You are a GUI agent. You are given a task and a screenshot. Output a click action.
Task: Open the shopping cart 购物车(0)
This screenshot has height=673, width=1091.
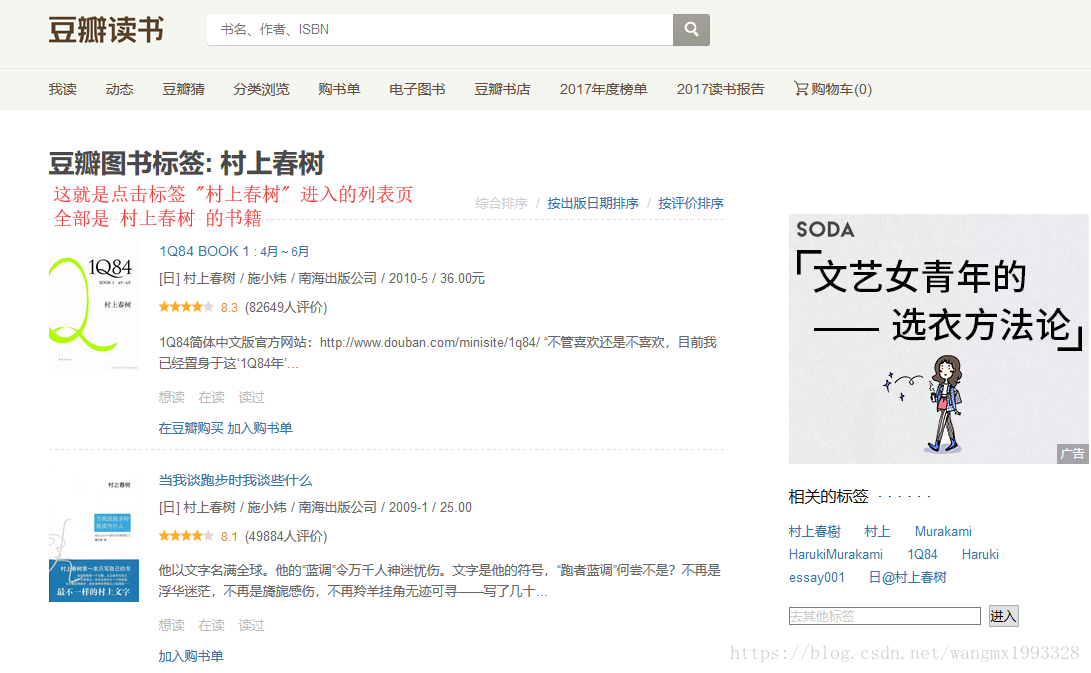pyautogui.click(x=833, y=89)
